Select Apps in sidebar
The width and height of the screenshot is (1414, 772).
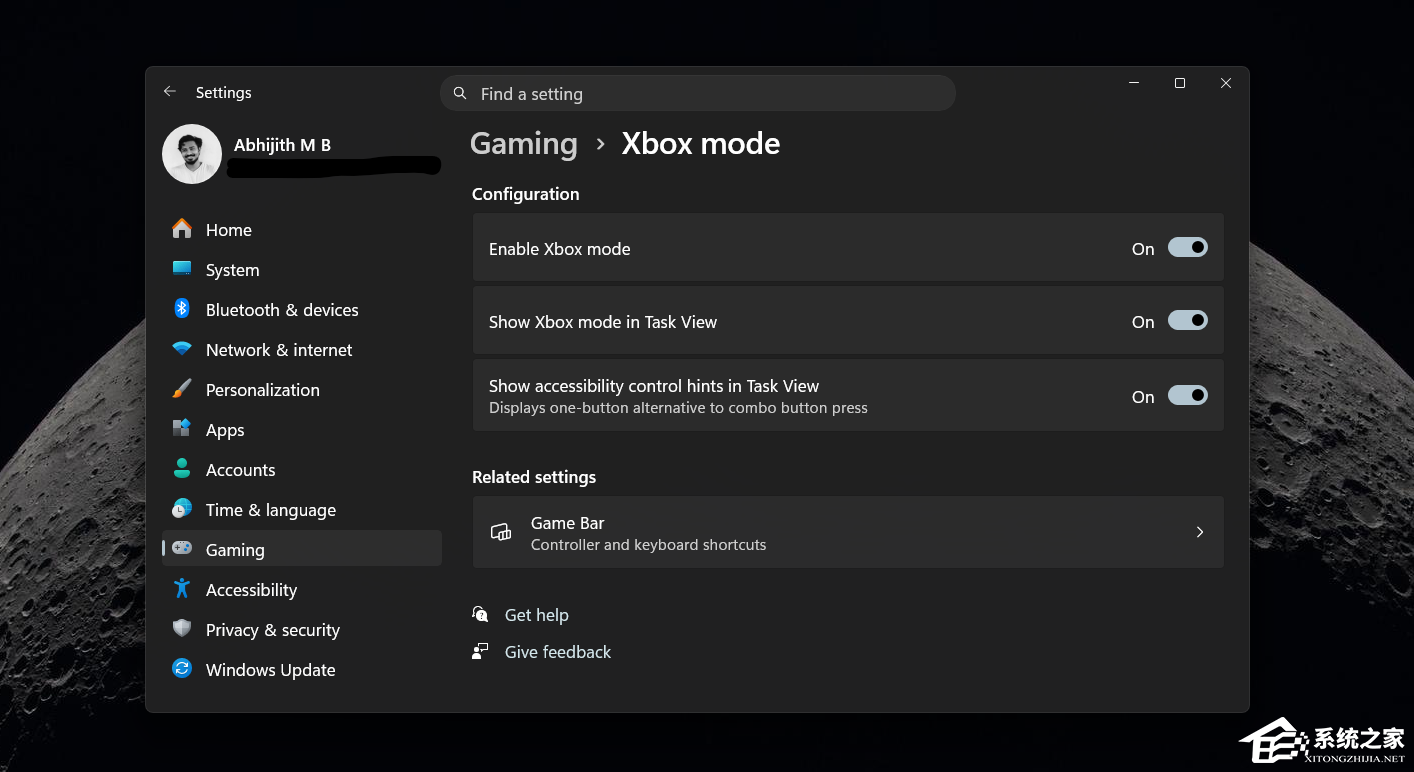click(x=302, y=429)
